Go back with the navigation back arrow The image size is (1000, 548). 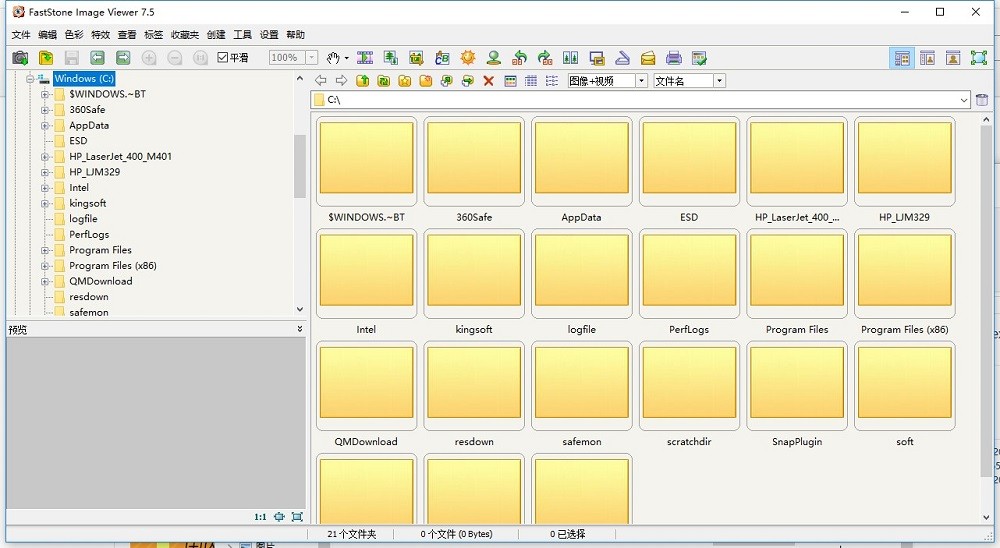pyautogui.click(x=321, y=80)
